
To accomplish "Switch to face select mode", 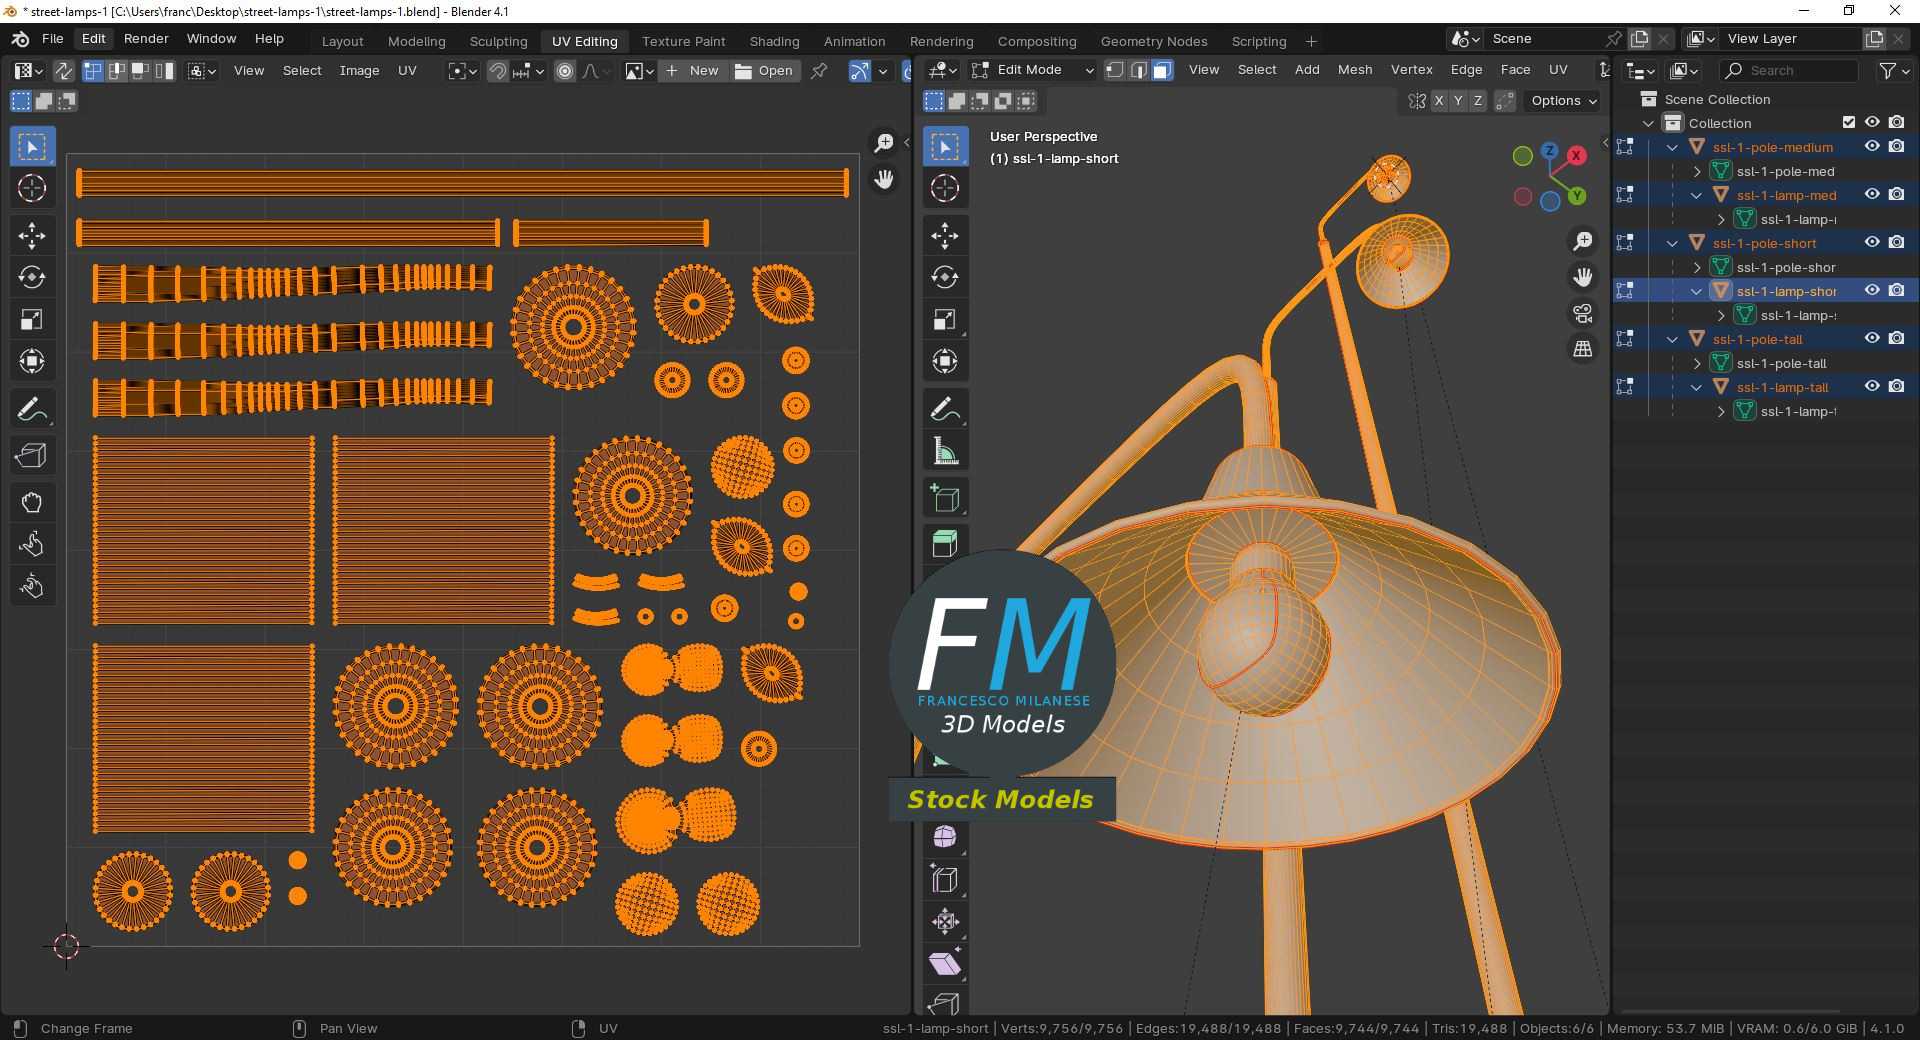I will (1162, 70).
